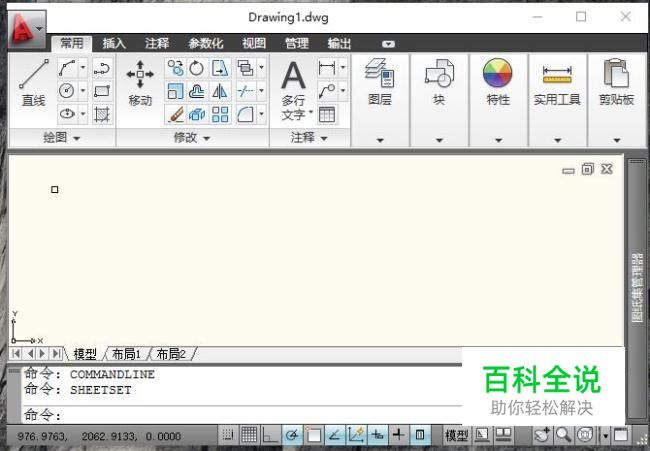This screenshot has width=650, height=451.
Task: Open the 特性 color wheel panel
Action: coord(498,82)
